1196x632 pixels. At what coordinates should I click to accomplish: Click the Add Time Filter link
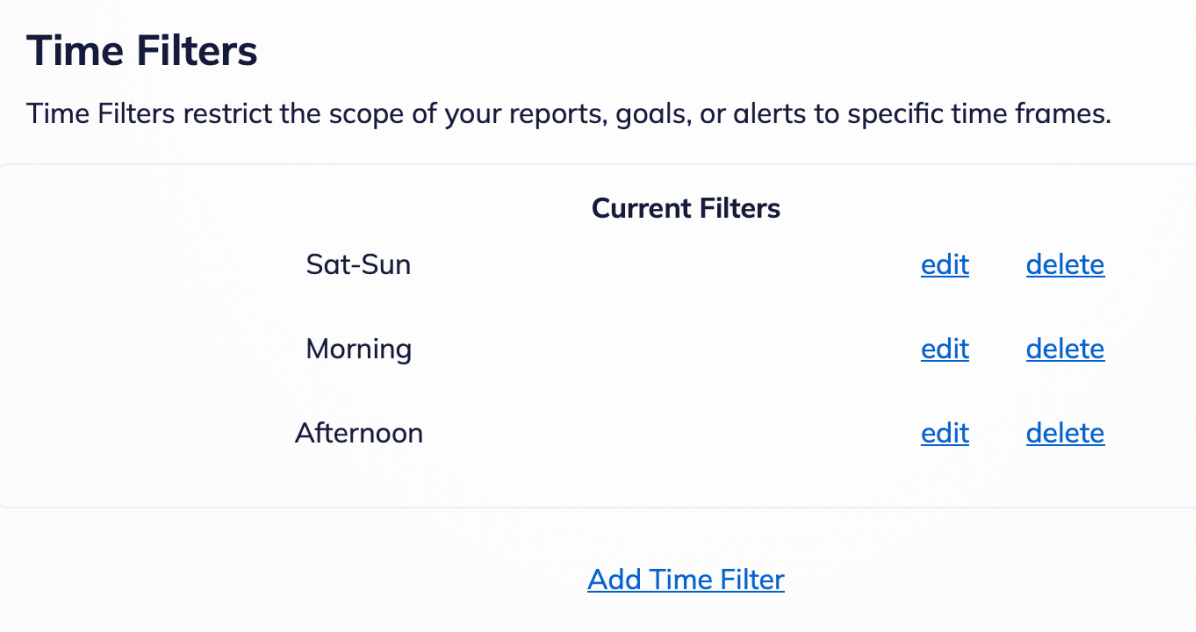coord(686,579)
